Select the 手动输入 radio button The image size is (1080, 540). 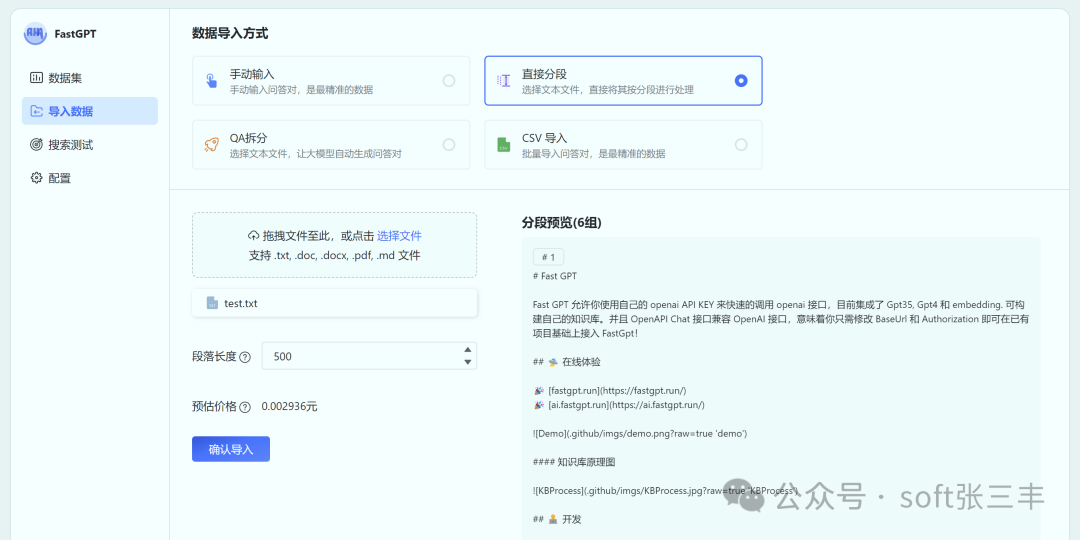449,81
